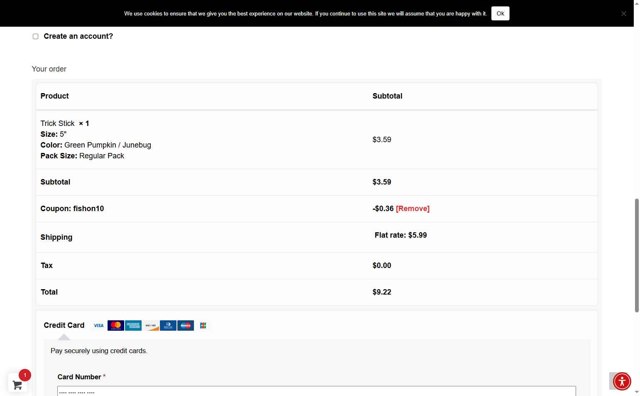Click the Tax value $0.00
Image resolution: width=640 pixels, height=396 pixels.
382,265
